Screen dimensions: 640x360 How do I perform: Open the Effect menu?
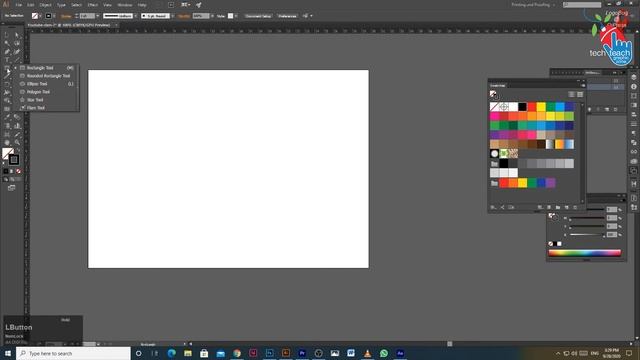(93, 5)
